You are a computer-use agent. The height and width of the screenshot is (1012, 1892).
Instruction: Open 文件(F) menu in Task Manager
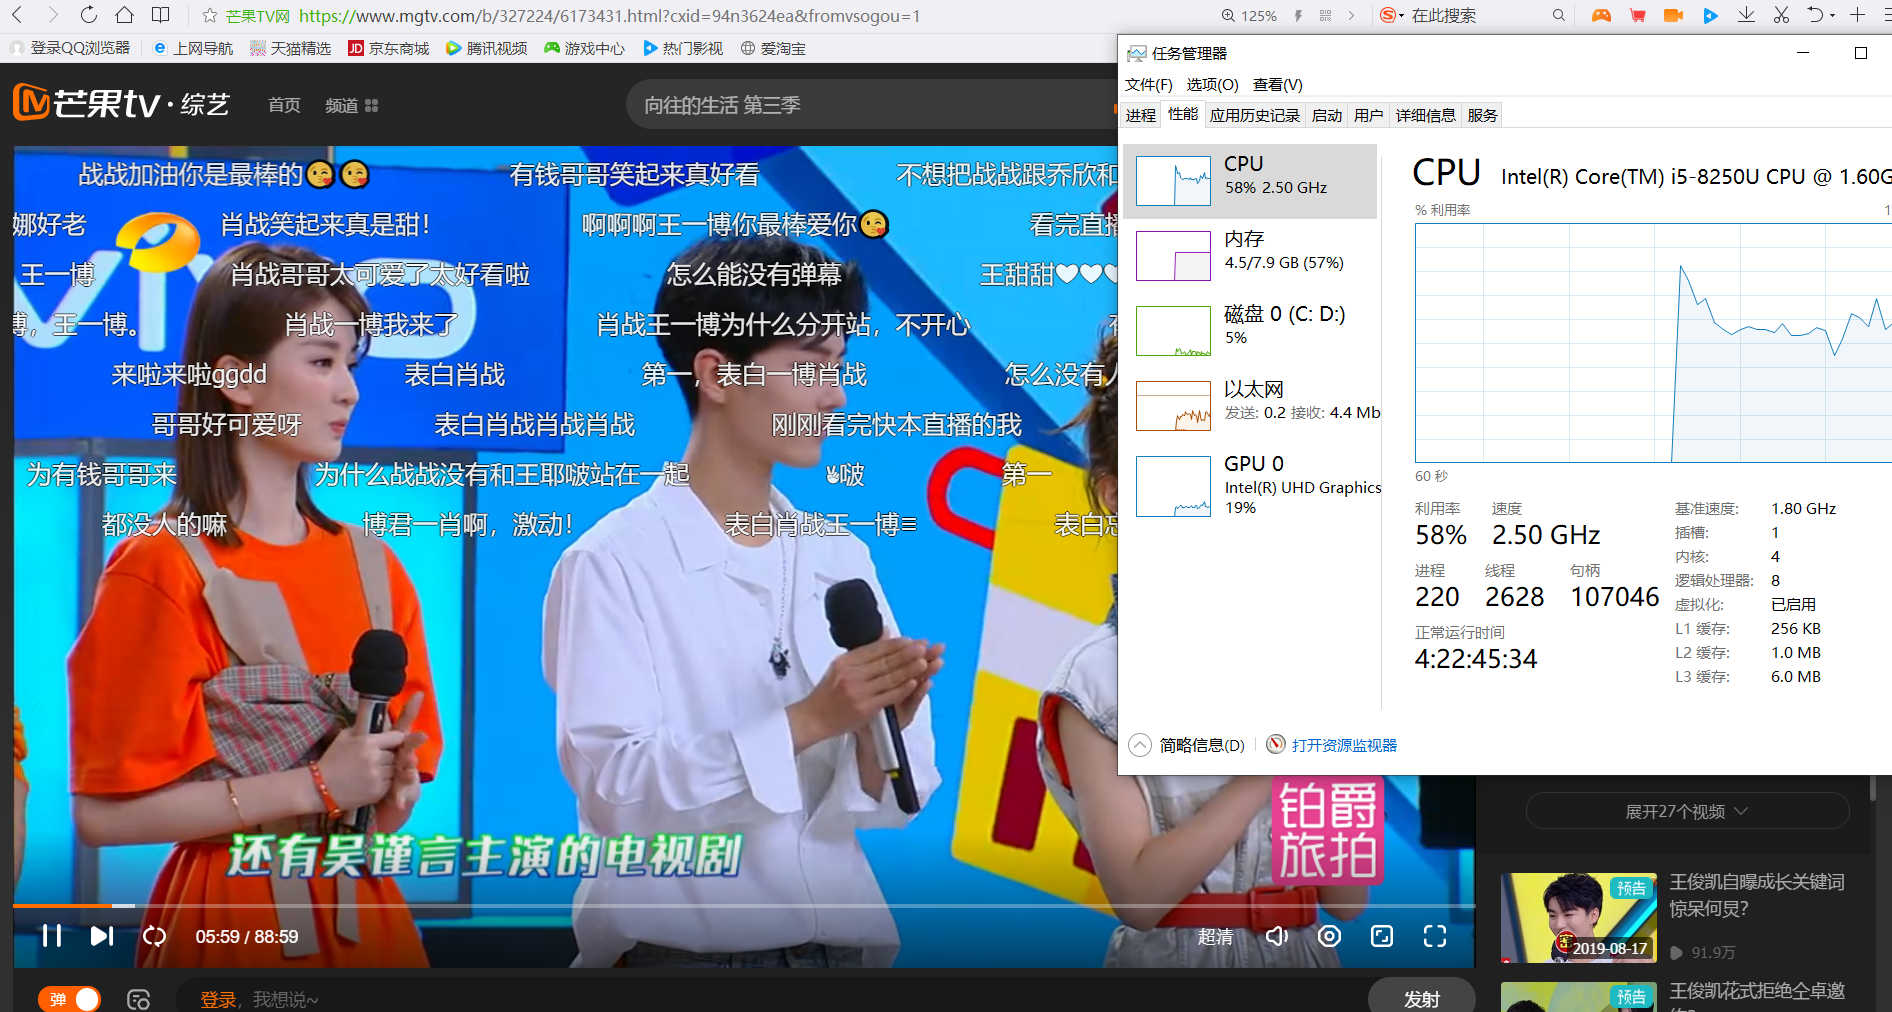1148,85
